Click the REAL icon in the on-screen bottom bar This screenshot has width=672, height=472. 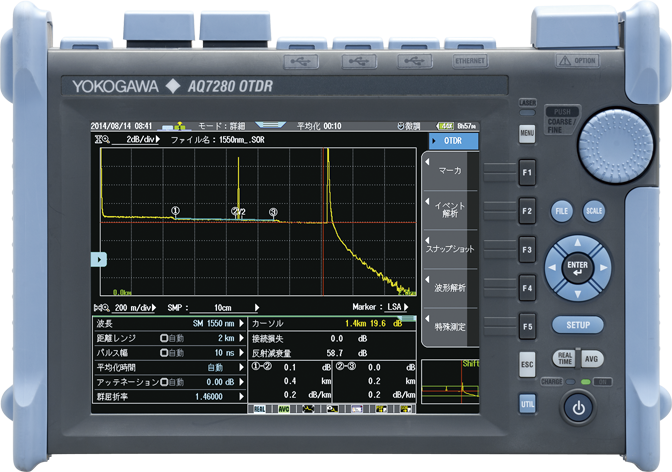[259, 409]
